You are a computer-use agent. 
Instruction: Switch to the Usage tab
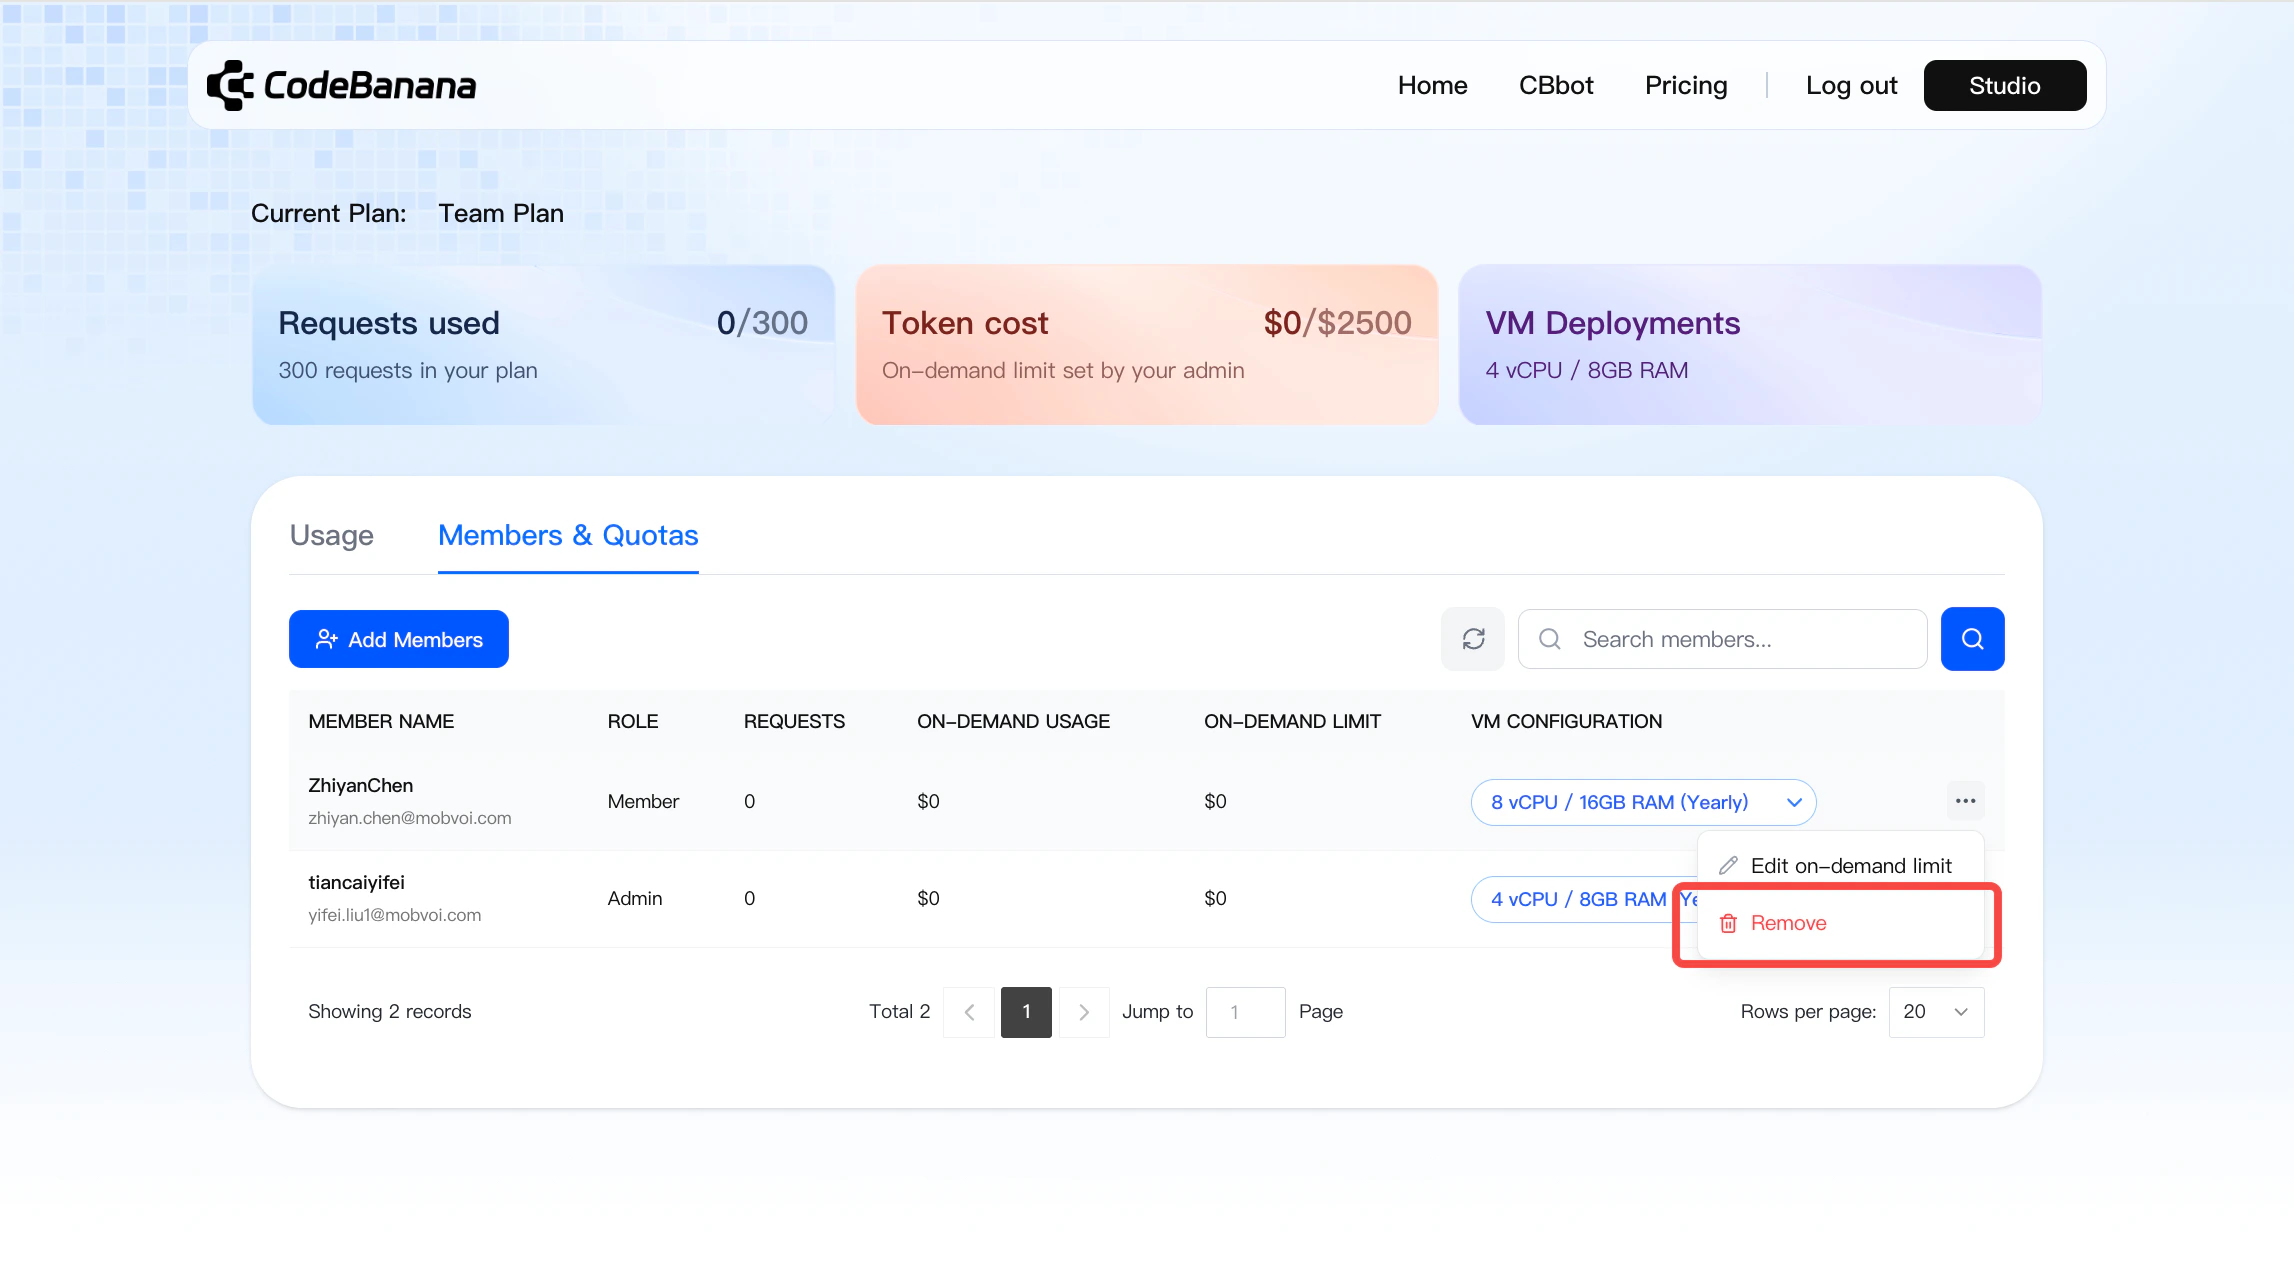click(331, 536)
